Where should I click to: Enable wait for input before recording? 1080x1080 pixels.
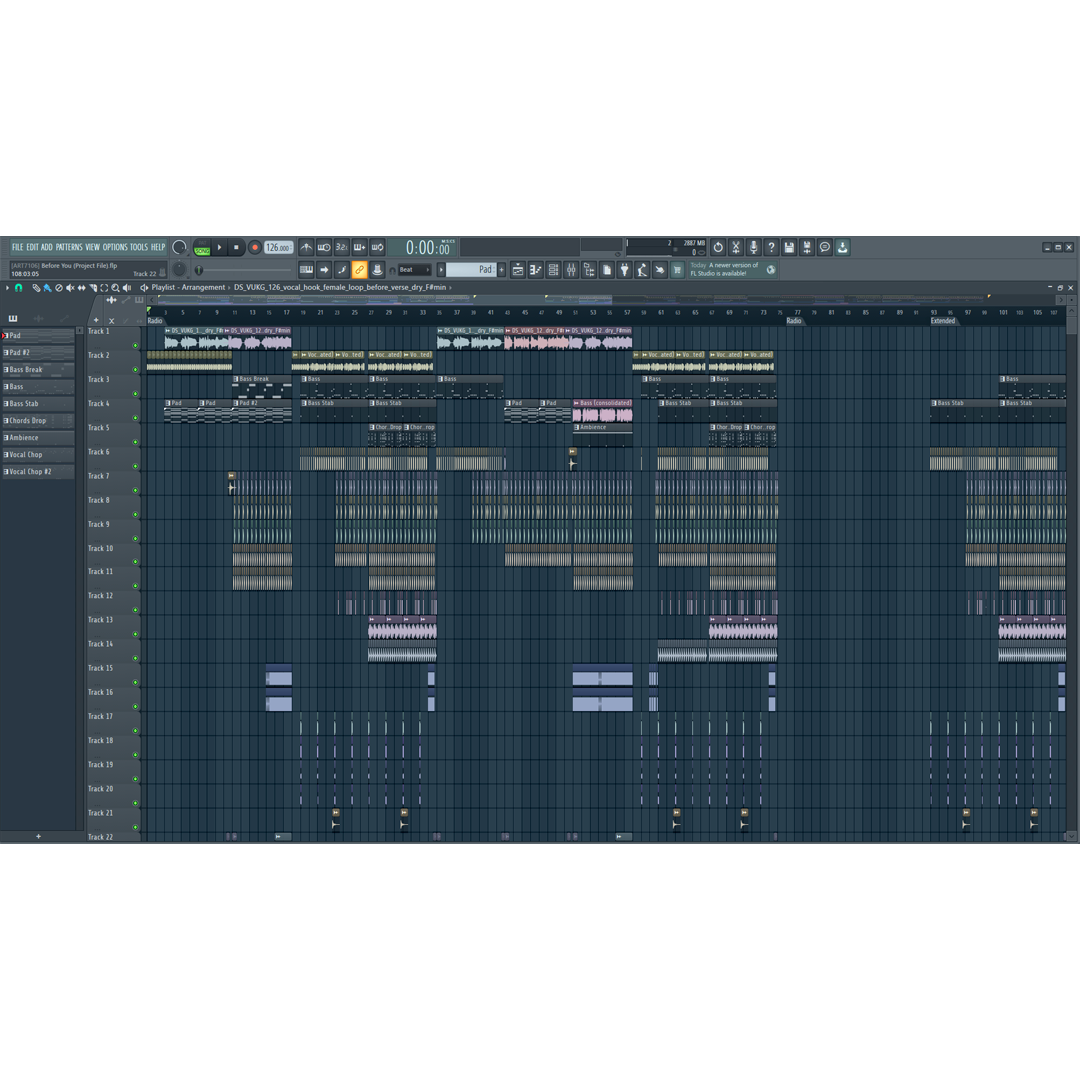coord(324,247)
